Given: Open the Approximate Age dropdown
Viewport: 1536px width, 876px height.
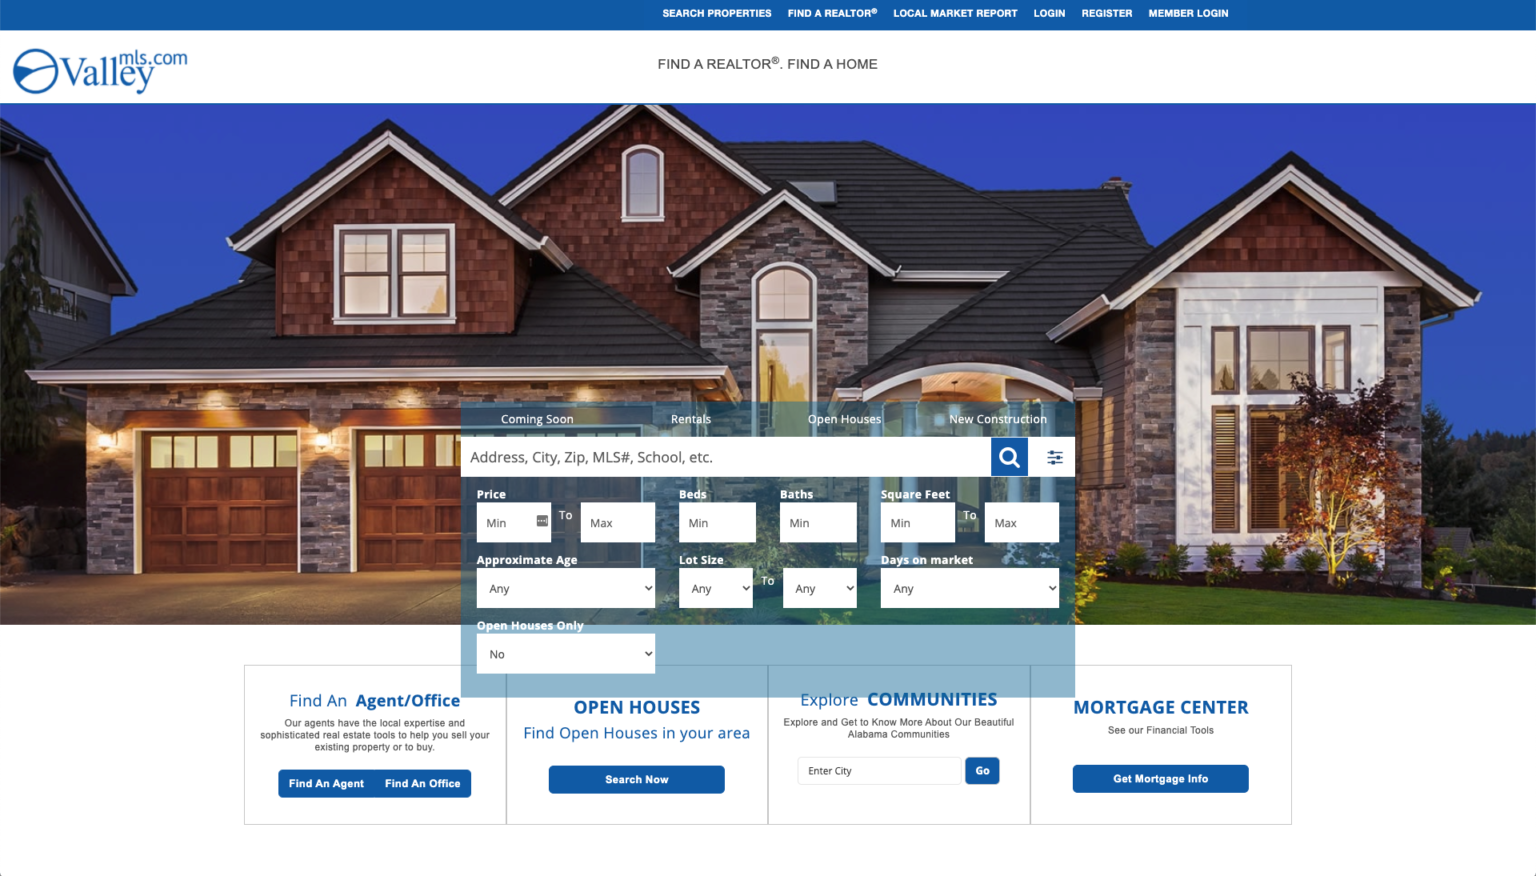Looking at the screenshot, I should pos(565,588).
